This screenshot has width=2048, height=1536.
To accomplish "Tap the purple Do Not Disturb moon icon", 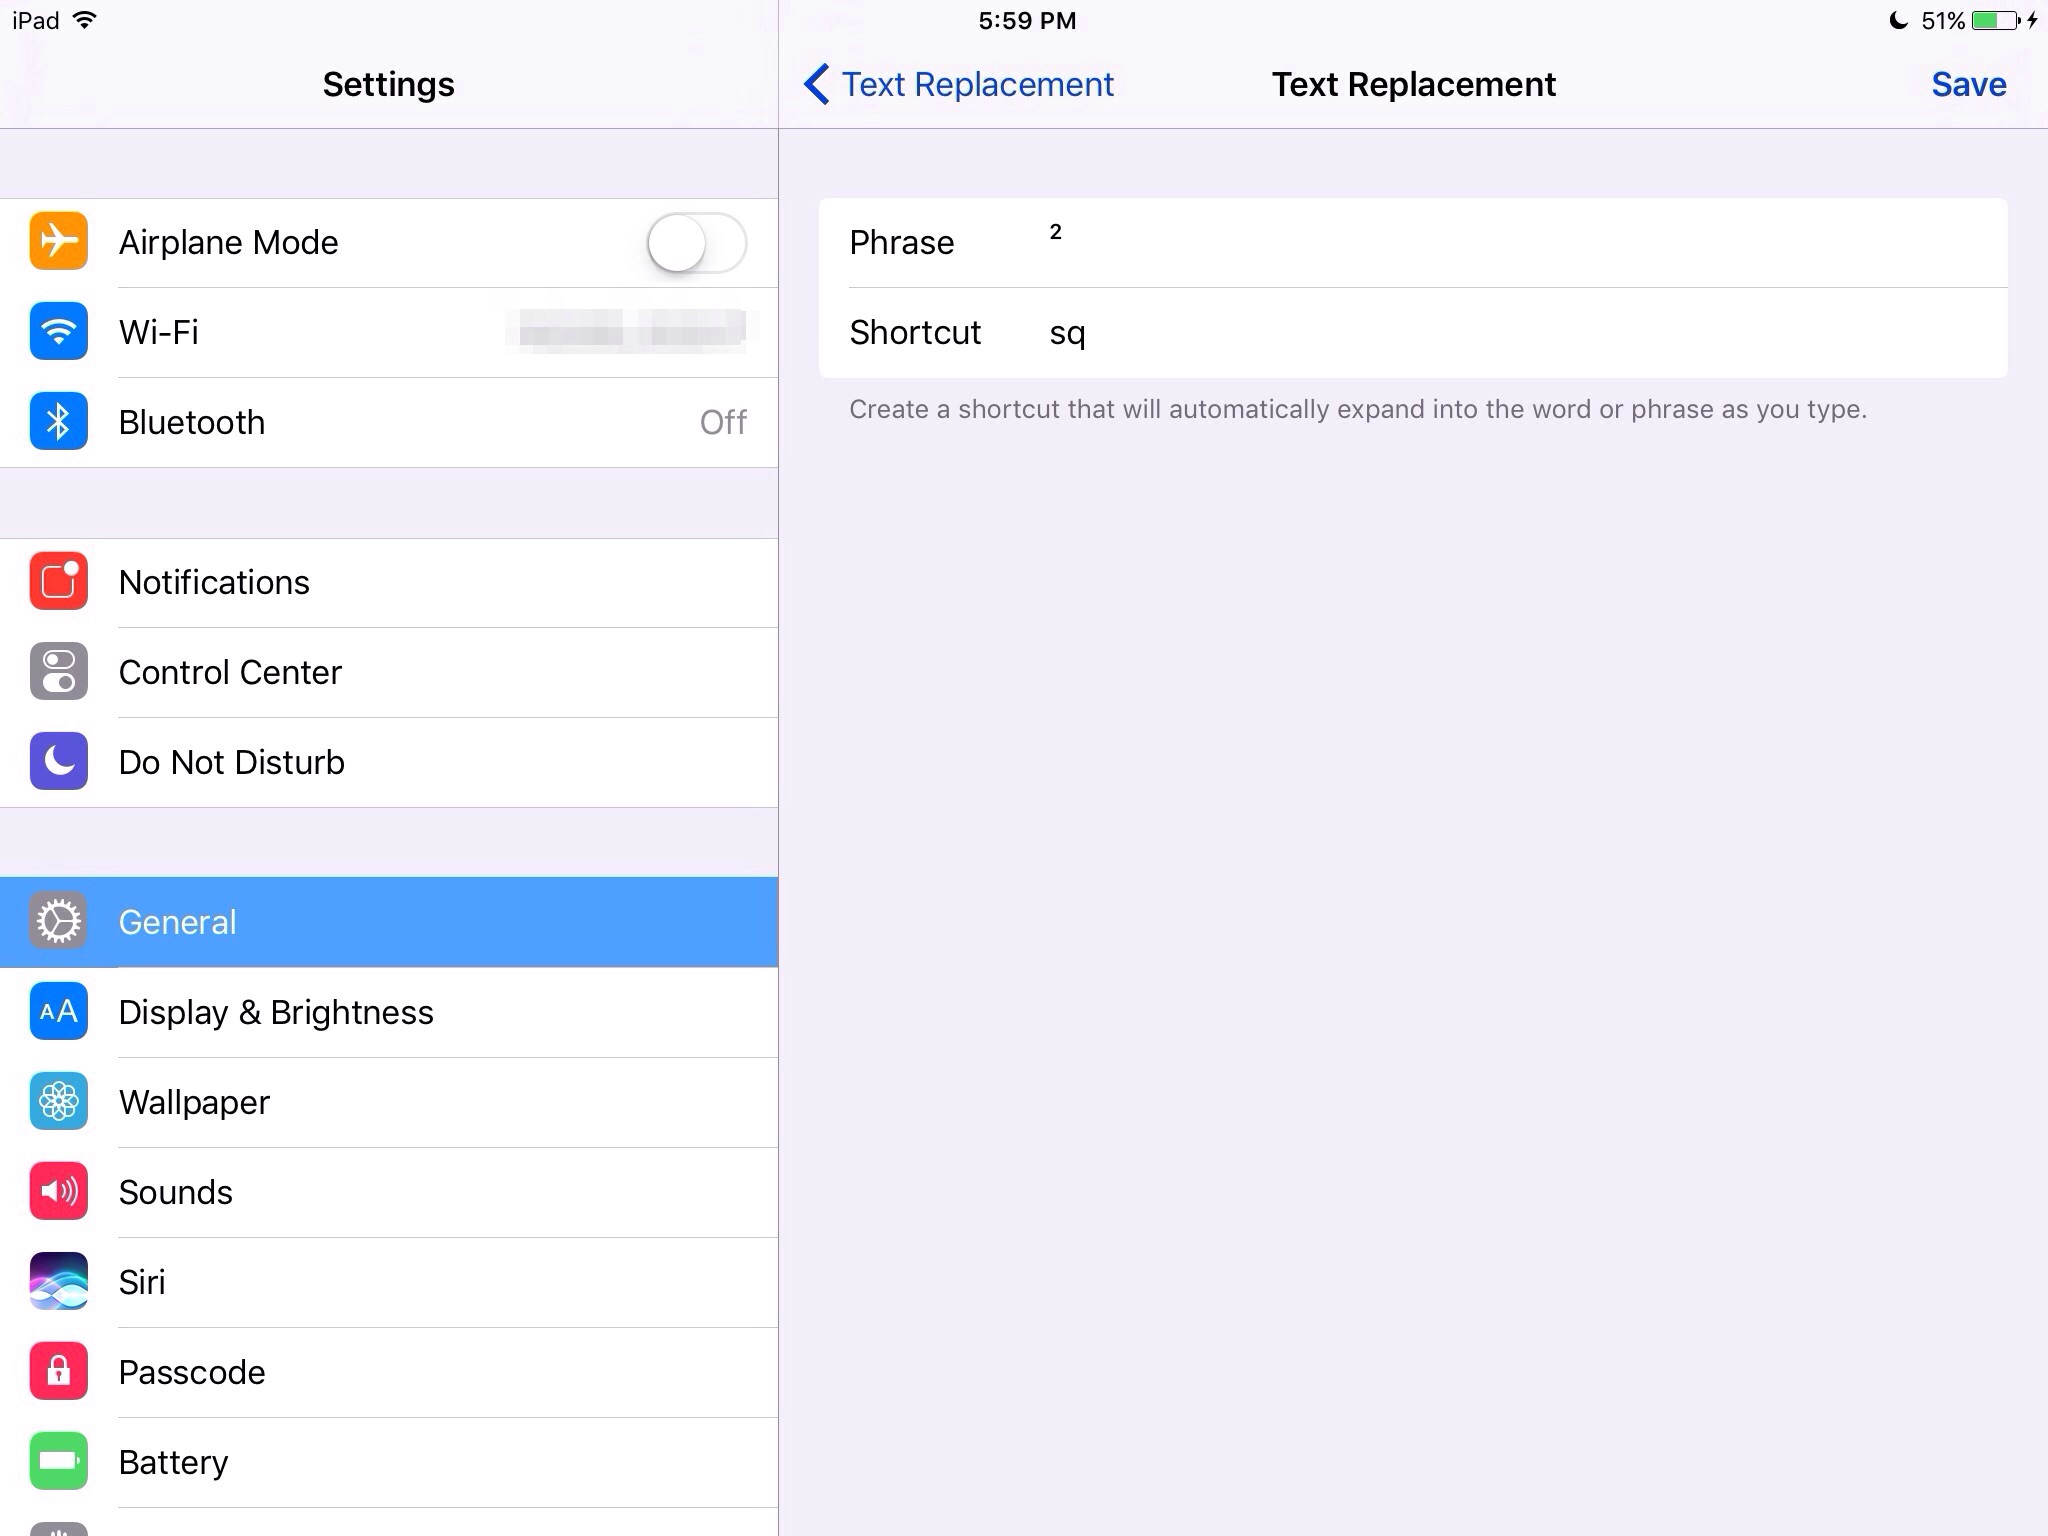I will point(58,762).
